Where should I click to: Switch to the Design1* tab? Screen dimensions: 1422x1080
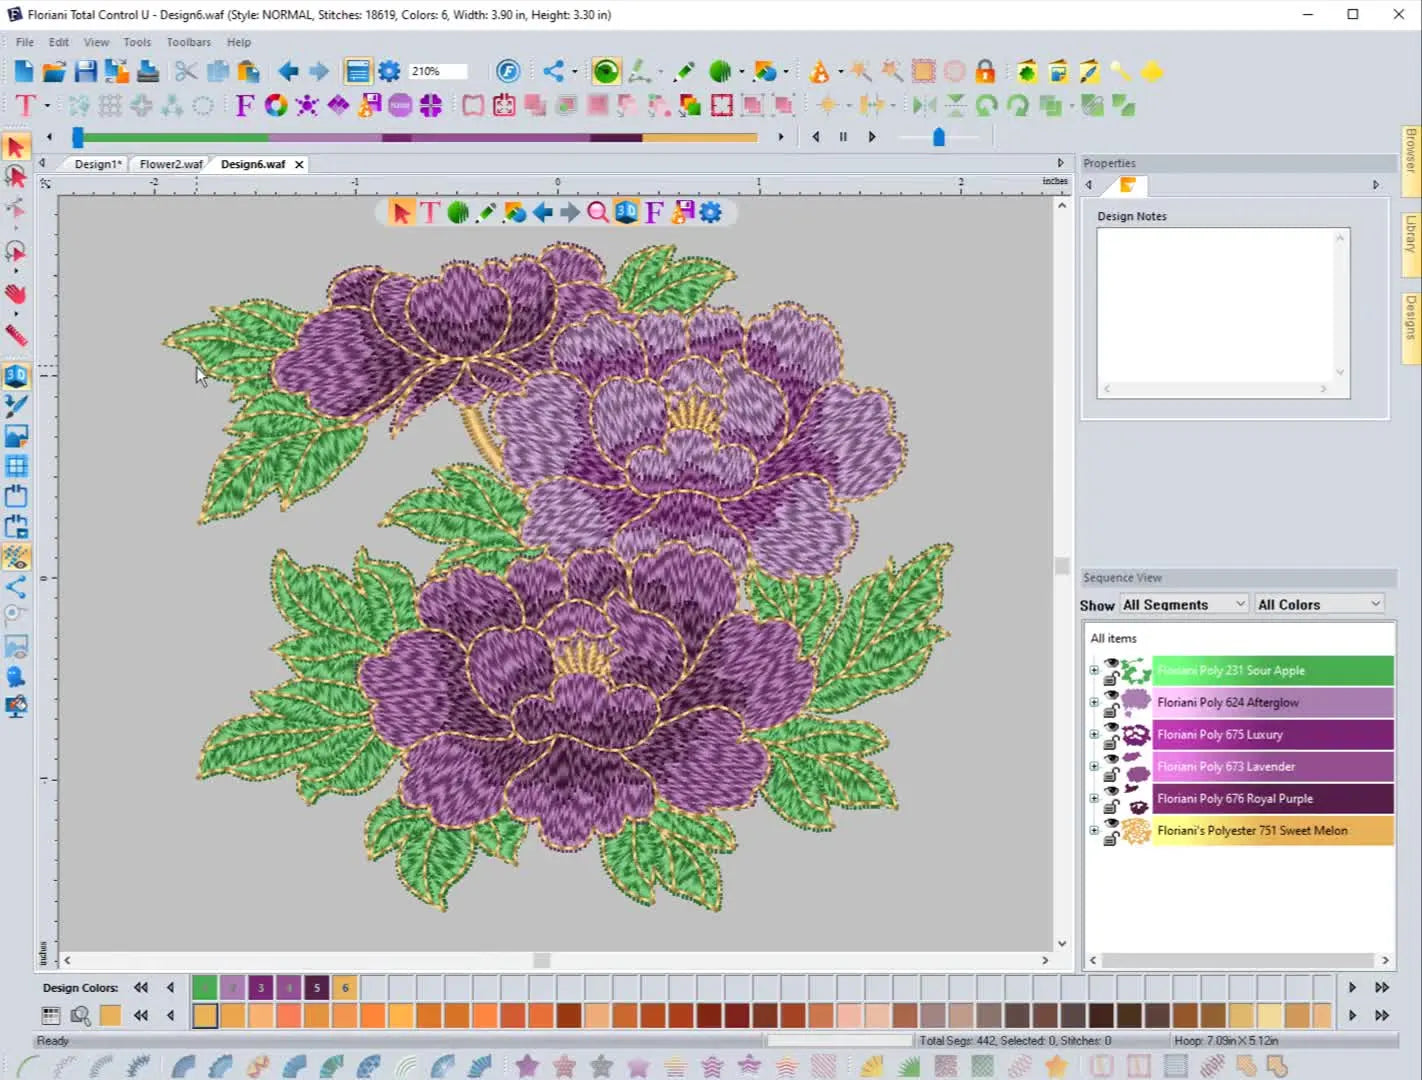click(97, 164)
